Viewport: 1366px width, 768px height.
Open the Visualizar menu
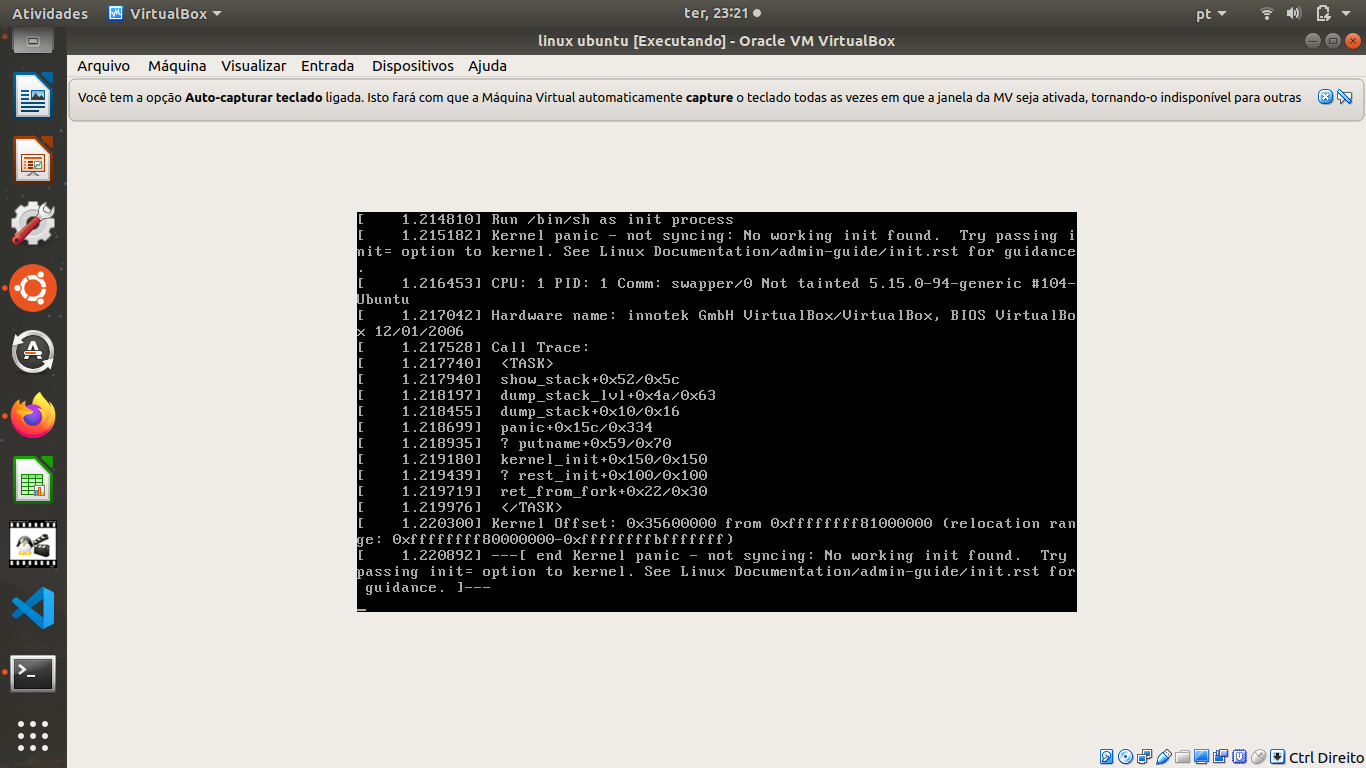[x=253, y=66]
